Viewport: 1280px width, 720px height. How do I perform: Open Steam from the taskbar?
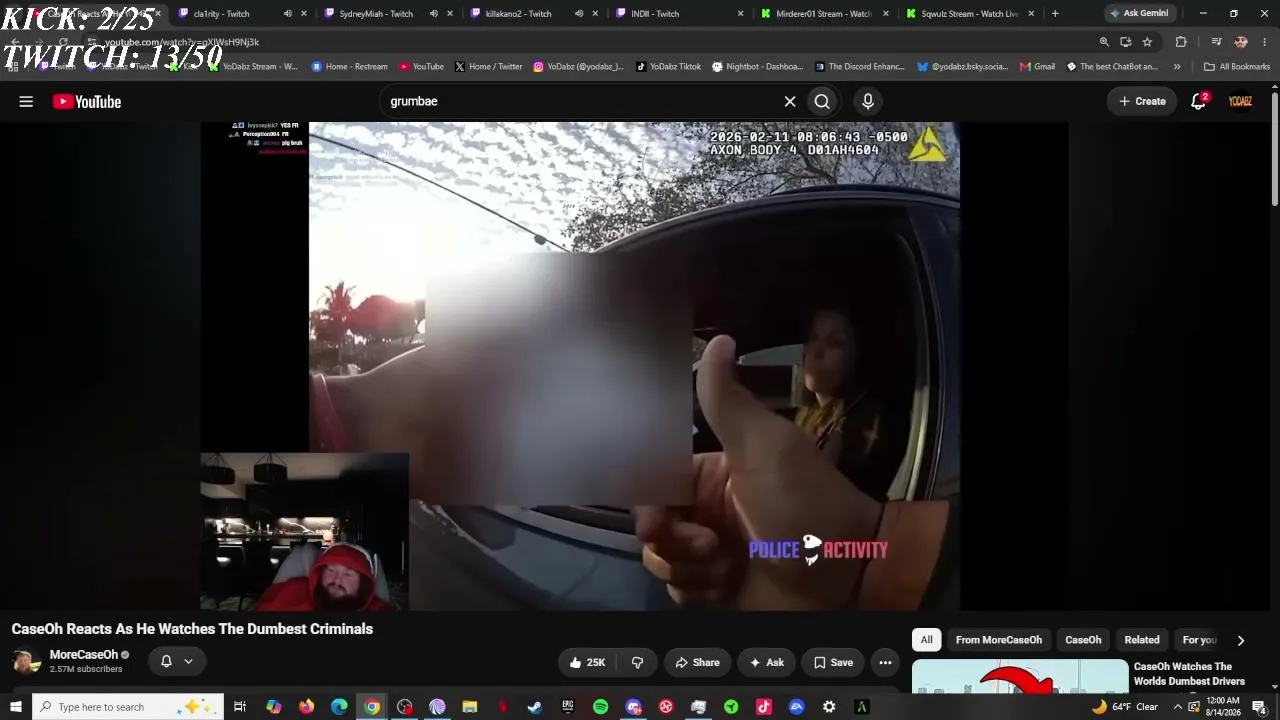(535, 707)
